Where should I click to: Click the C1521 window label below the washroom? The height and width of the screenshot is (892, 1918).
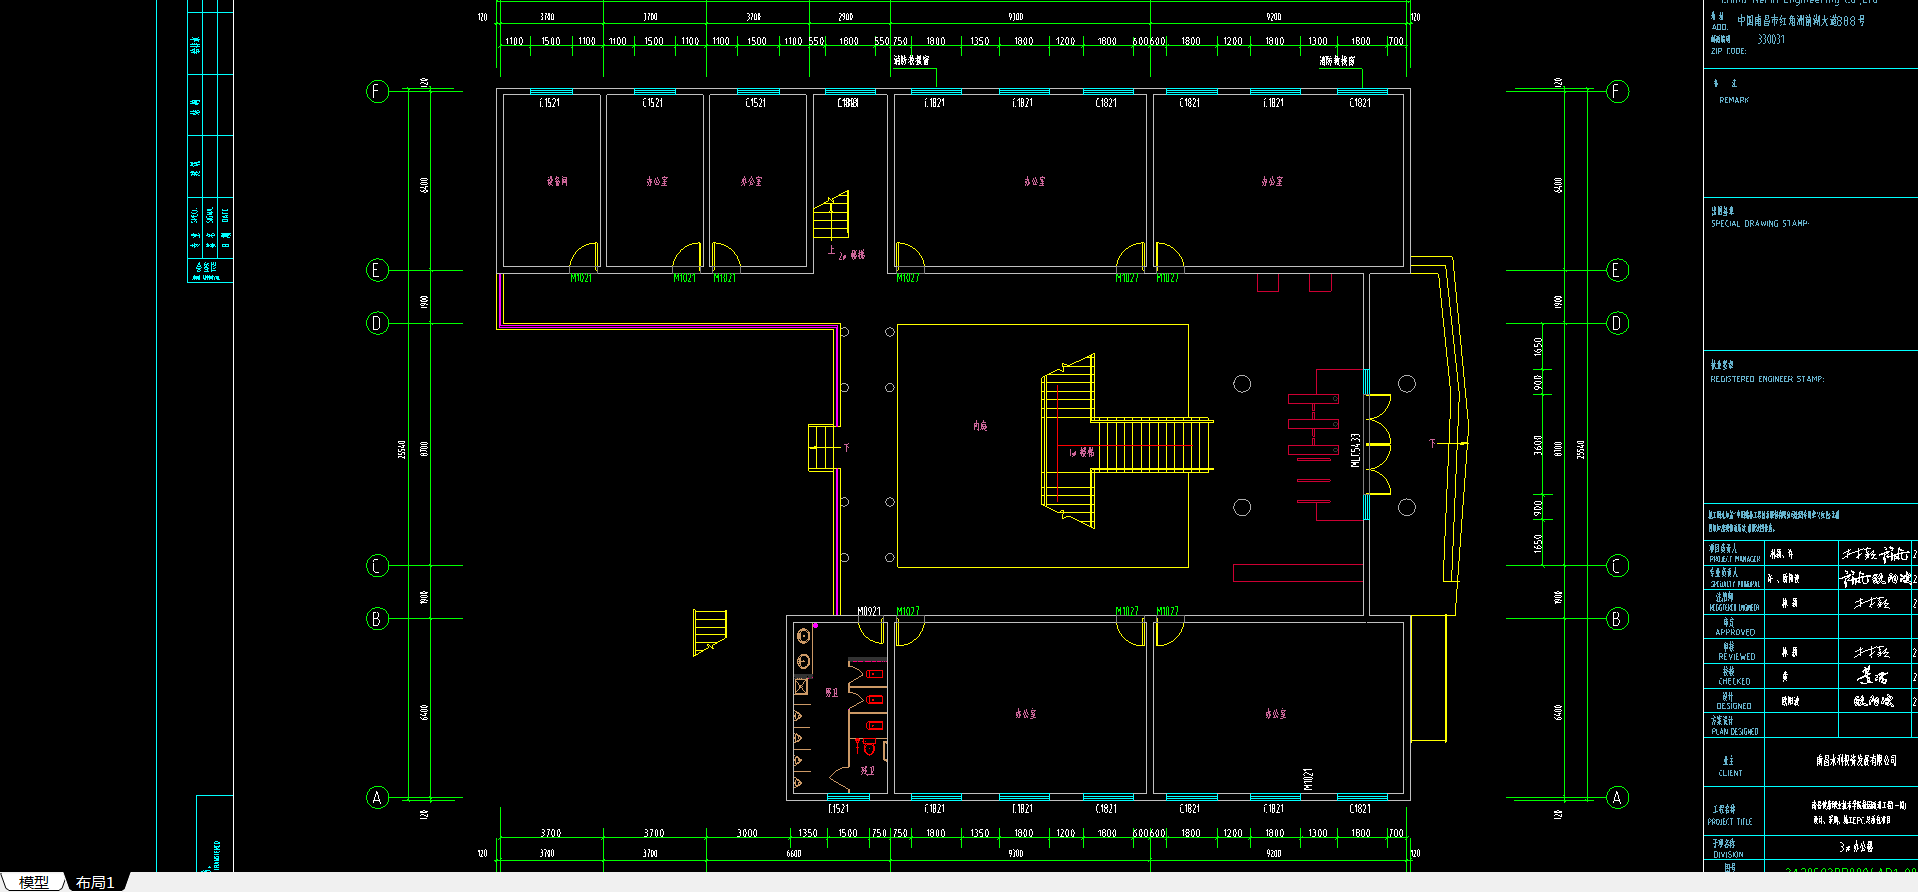point(838,808)
